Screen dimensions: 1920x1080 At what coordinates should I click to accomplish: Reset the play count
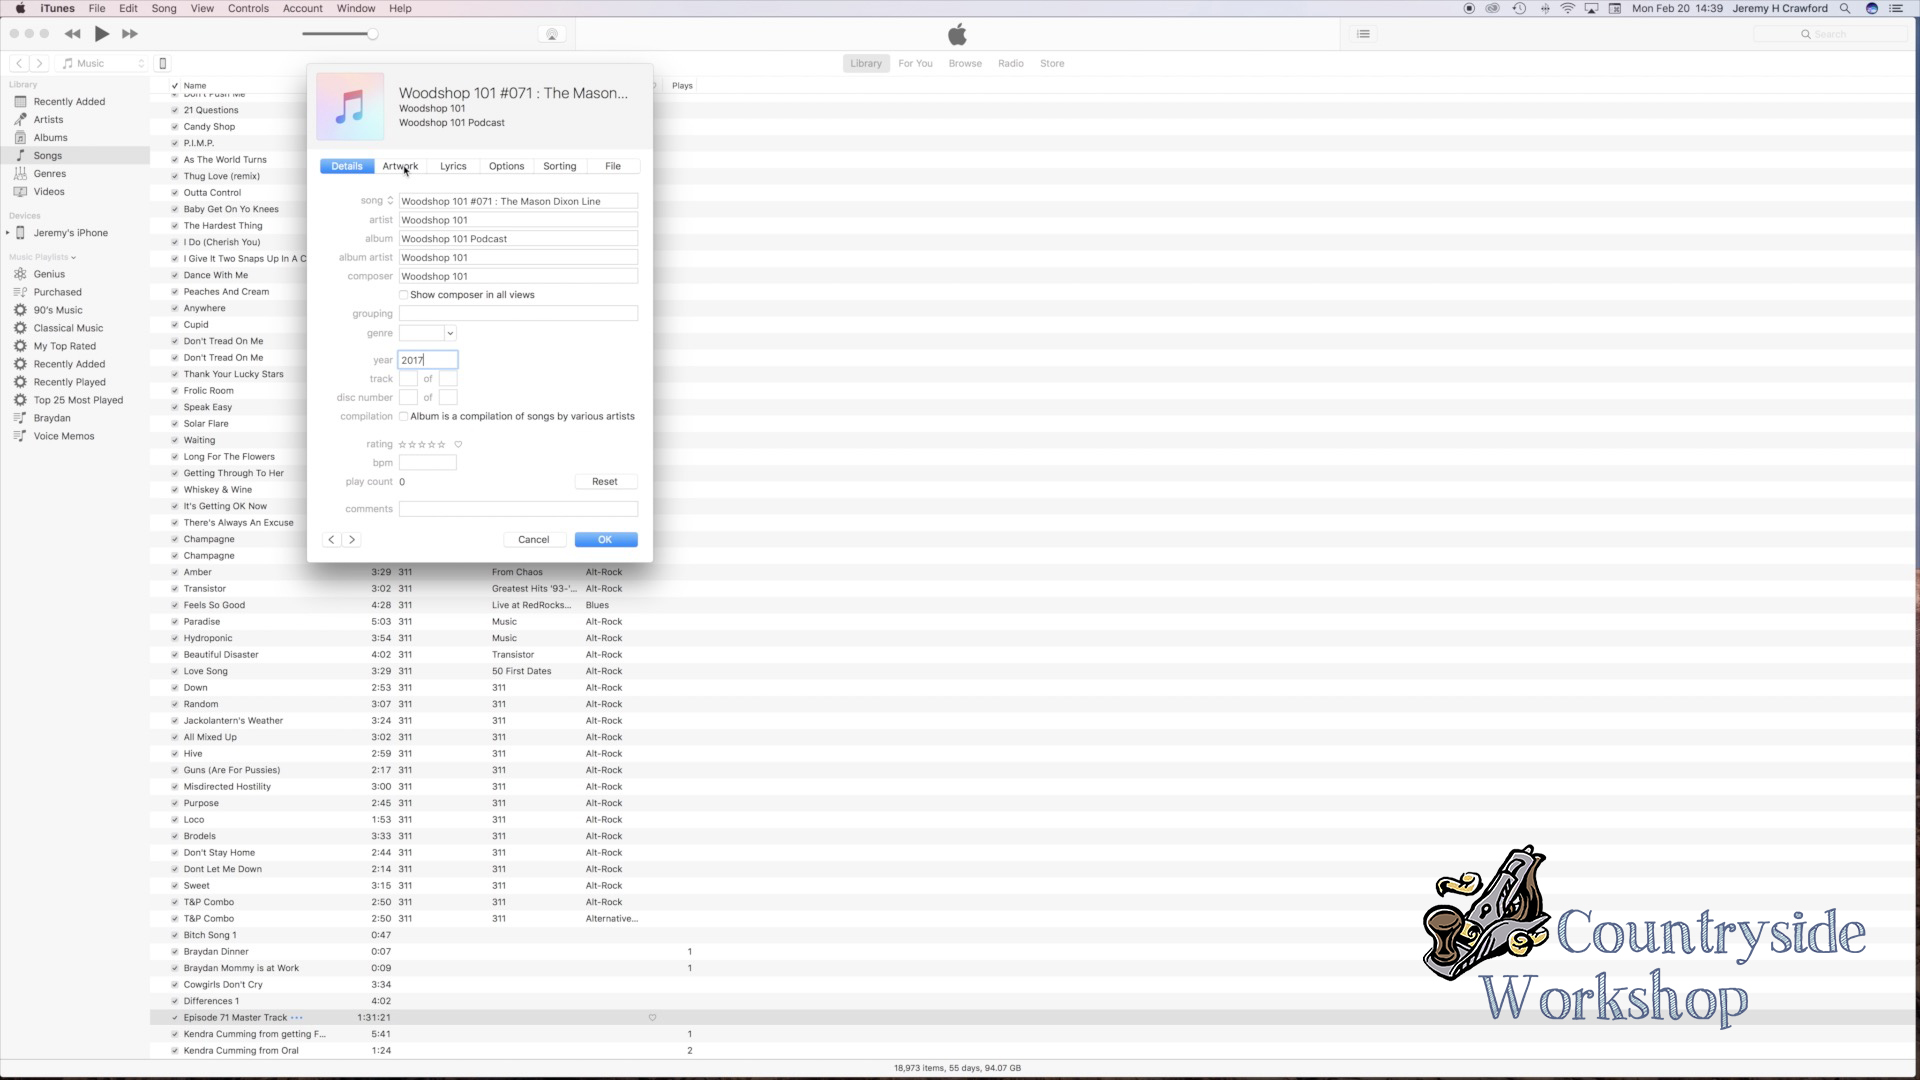[x=605, y=482]
